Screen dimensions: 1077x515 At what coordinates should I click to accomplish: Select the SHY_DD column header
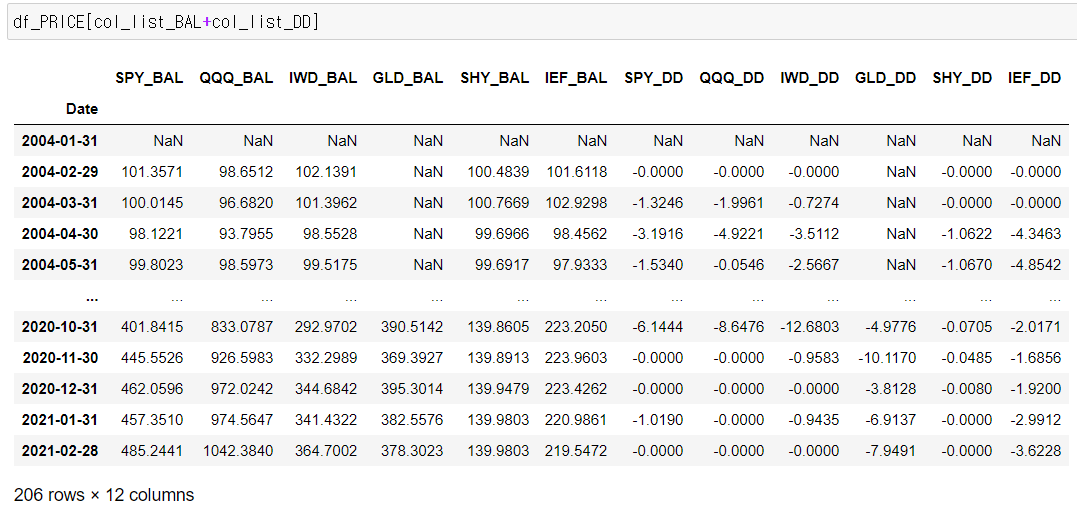tap(962, 78)
